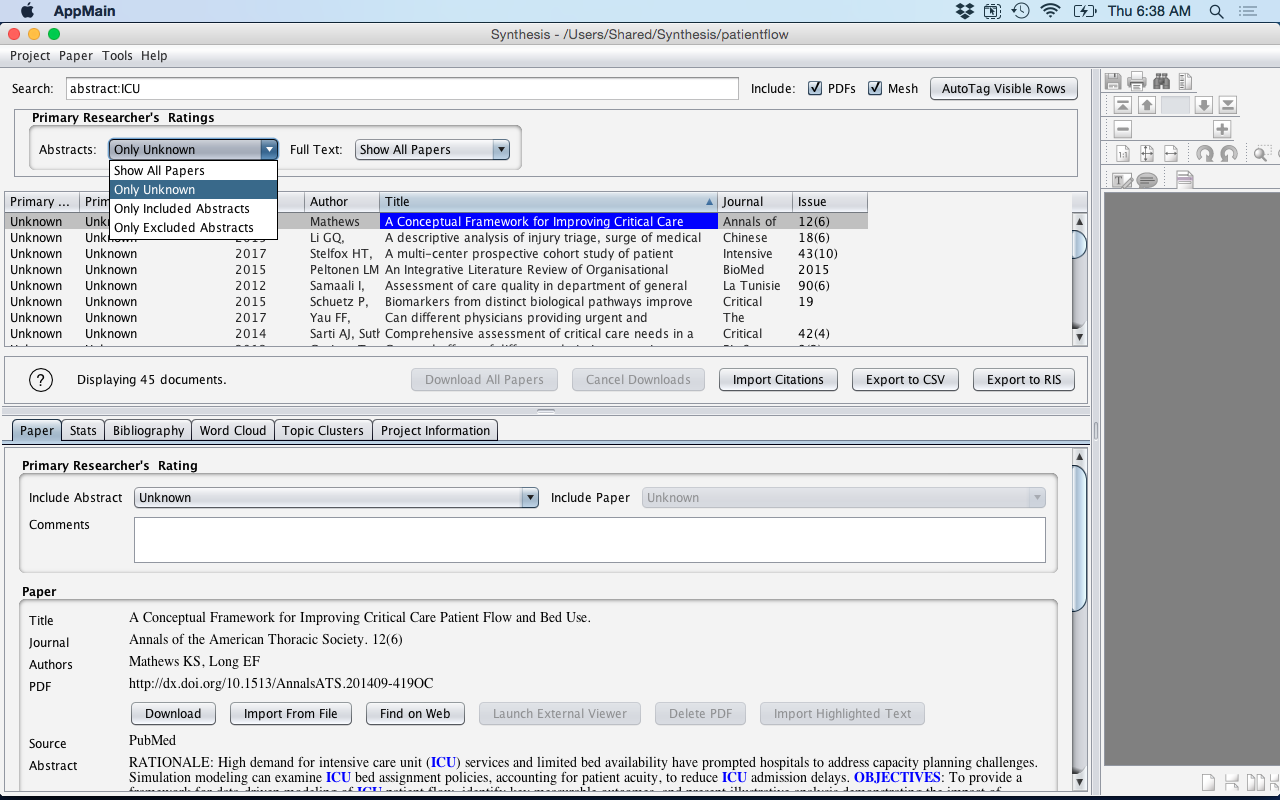Switch to the Word Cloud tab
This screenshot has width=1280, height=800.
(232, 430)
